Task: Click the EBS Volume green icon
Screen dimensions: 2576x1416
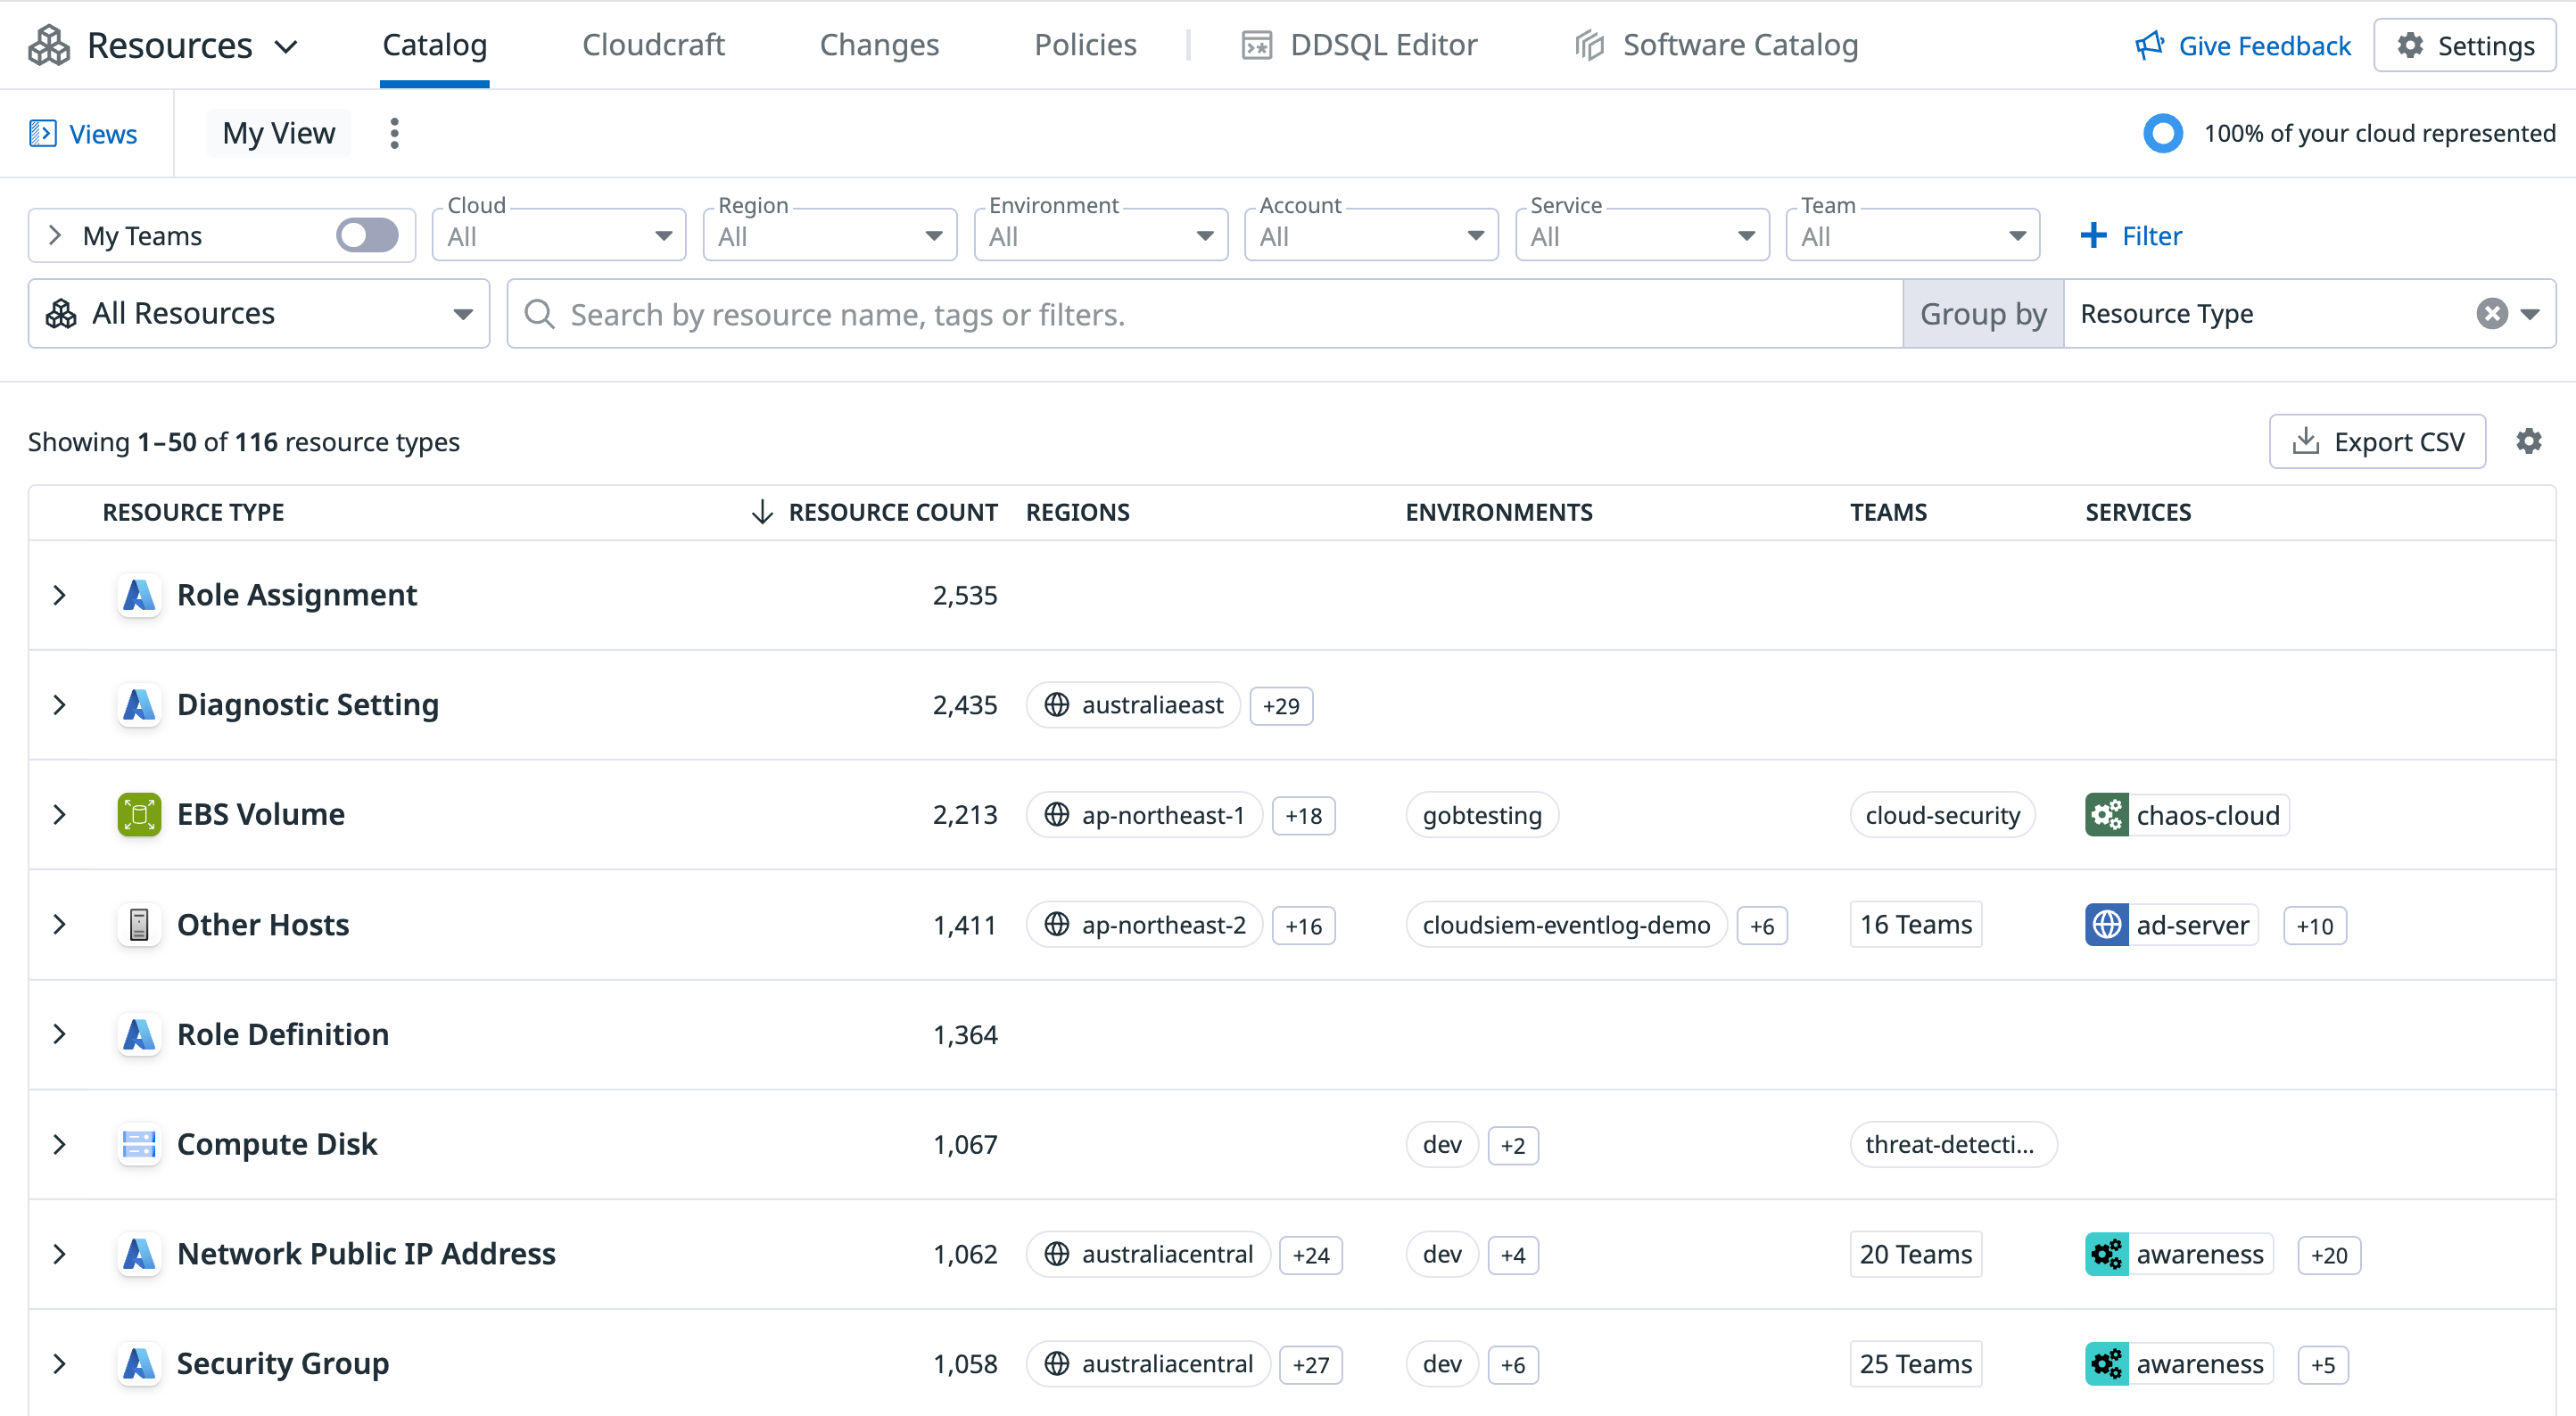Action: click(139, 814)
